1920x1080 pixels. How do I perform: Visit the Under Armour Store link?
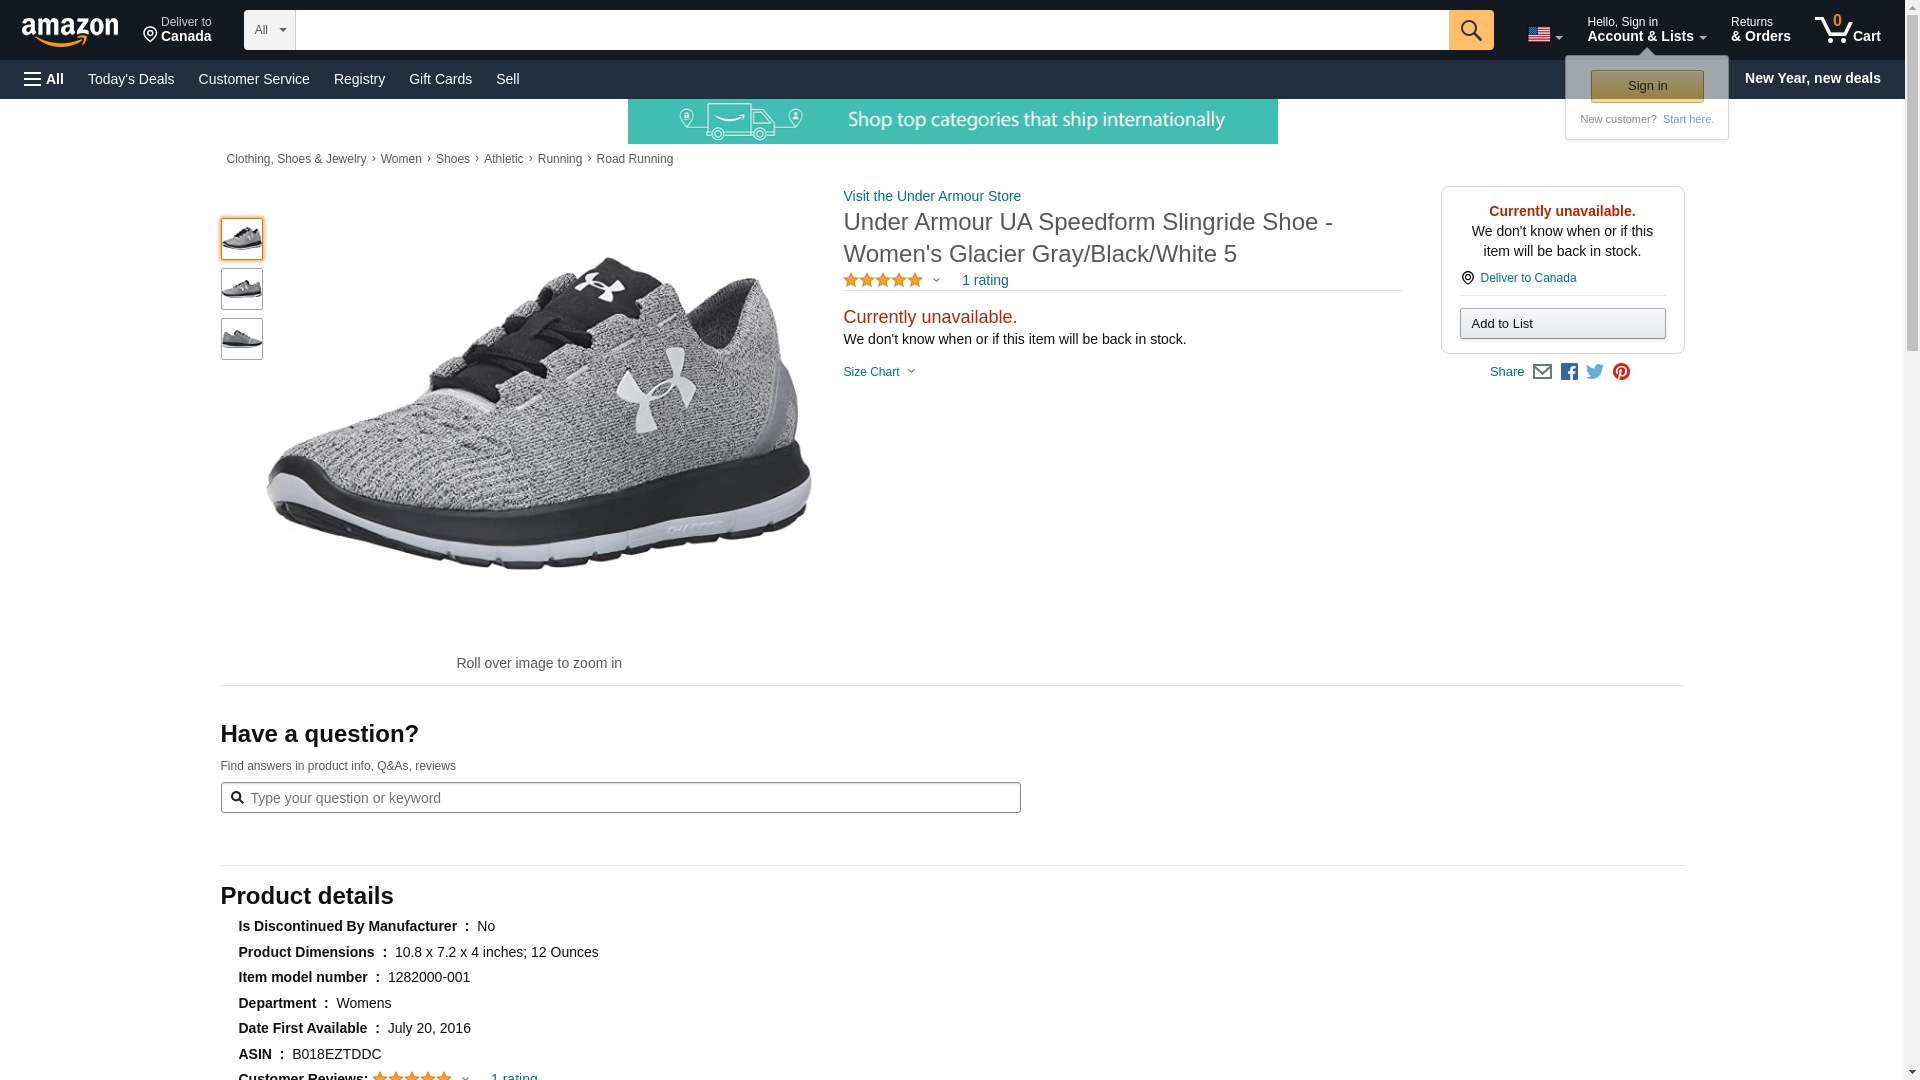tap(931, 196)
